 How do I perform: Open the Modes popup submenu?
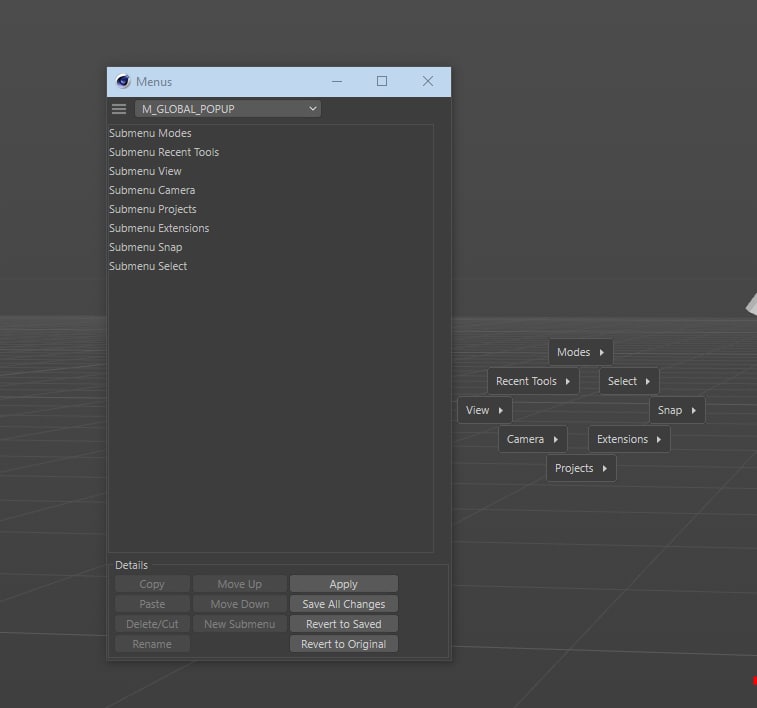point(581,352)
